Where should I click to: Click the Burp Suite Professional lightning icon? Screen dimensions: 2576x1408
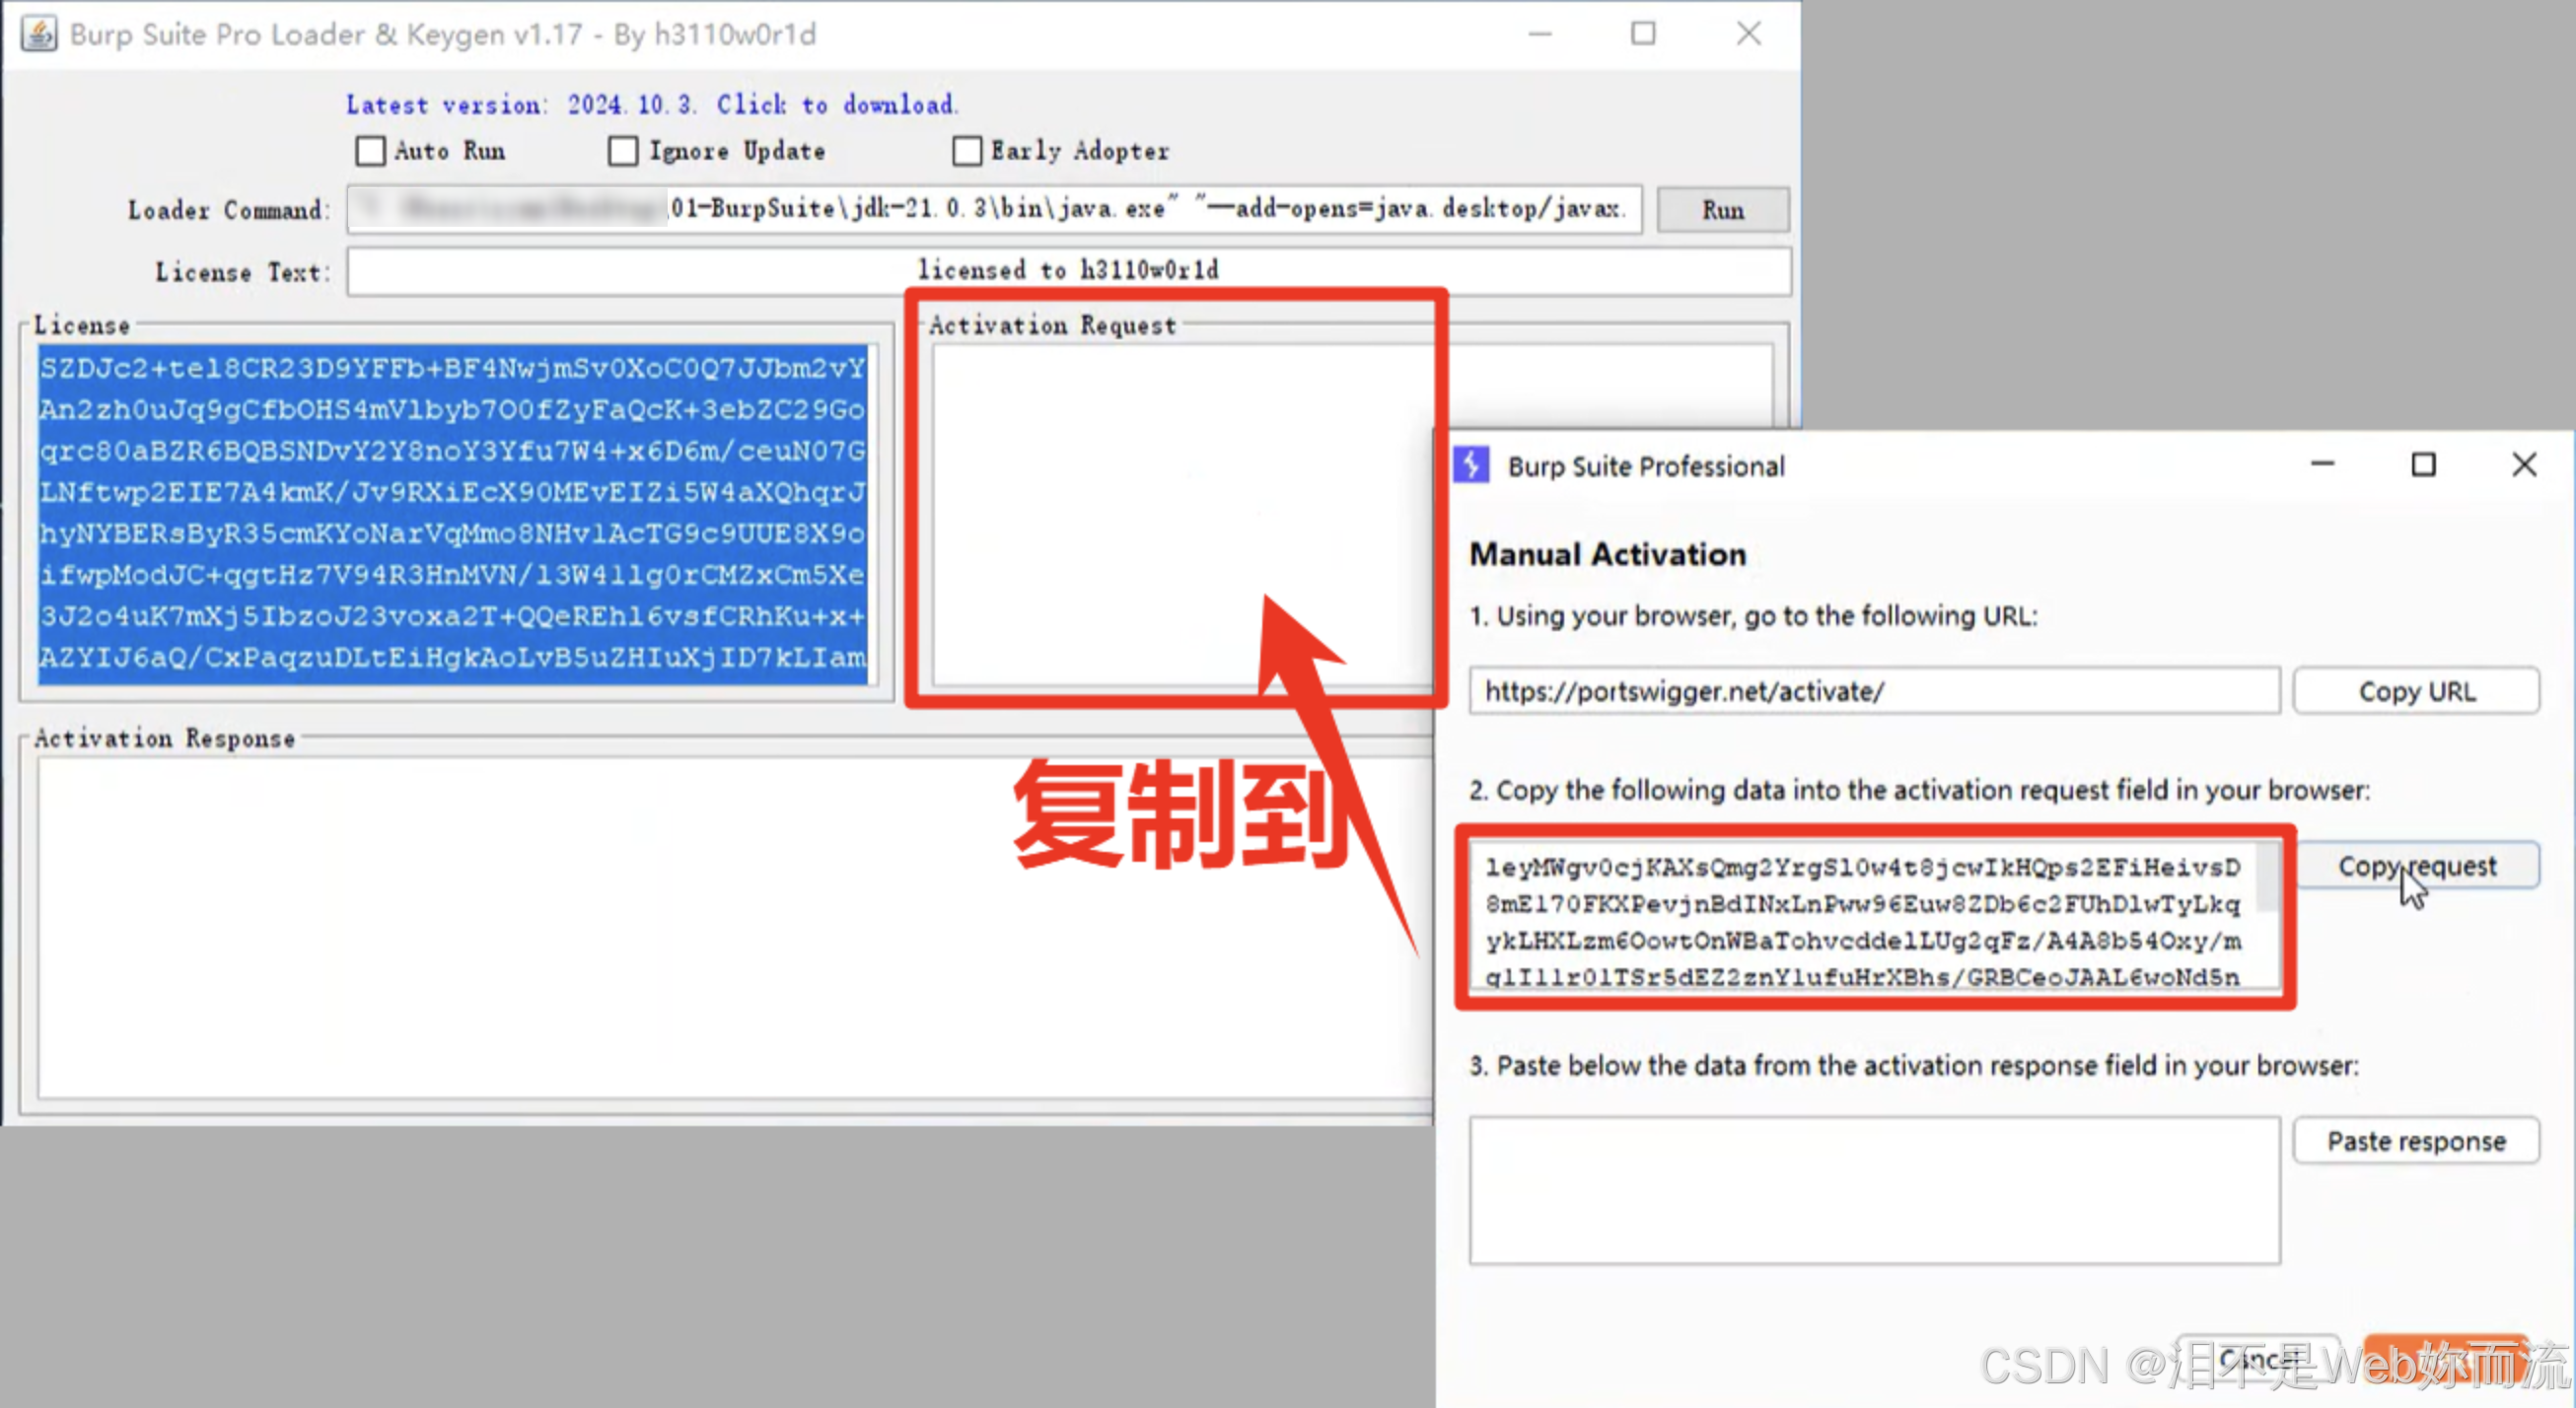click(1472, 465)
